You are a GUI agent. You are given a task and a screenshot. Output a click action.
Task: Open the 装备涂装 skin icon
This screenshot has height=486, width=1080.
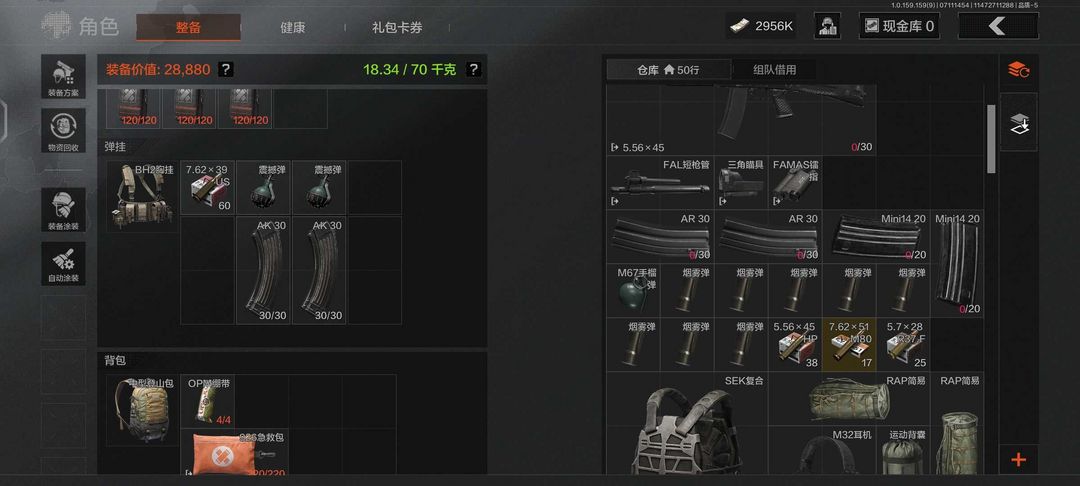(63, 209)
